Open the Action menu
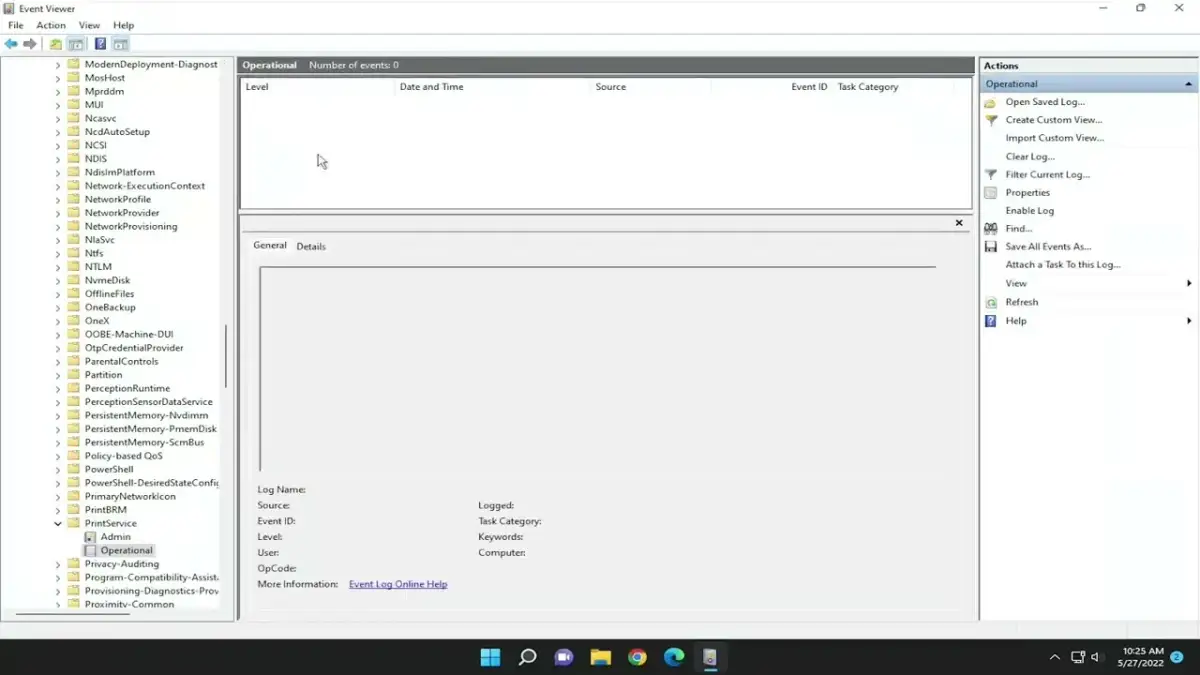The image size is (1200, 675). (x=50, y=25)
